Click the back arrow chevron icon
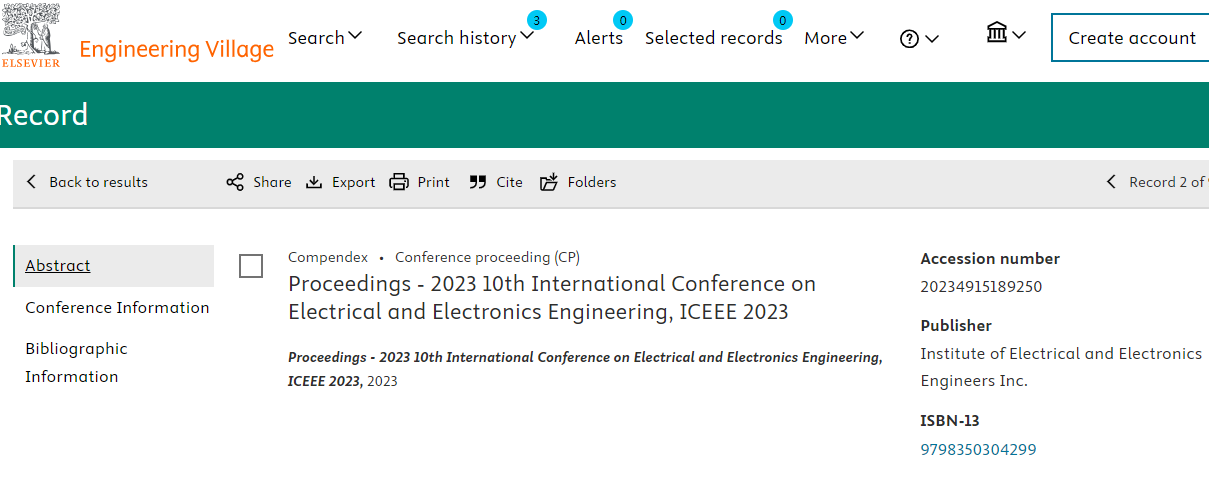This screenshot has height=490, width=1209. click(31, 182)
